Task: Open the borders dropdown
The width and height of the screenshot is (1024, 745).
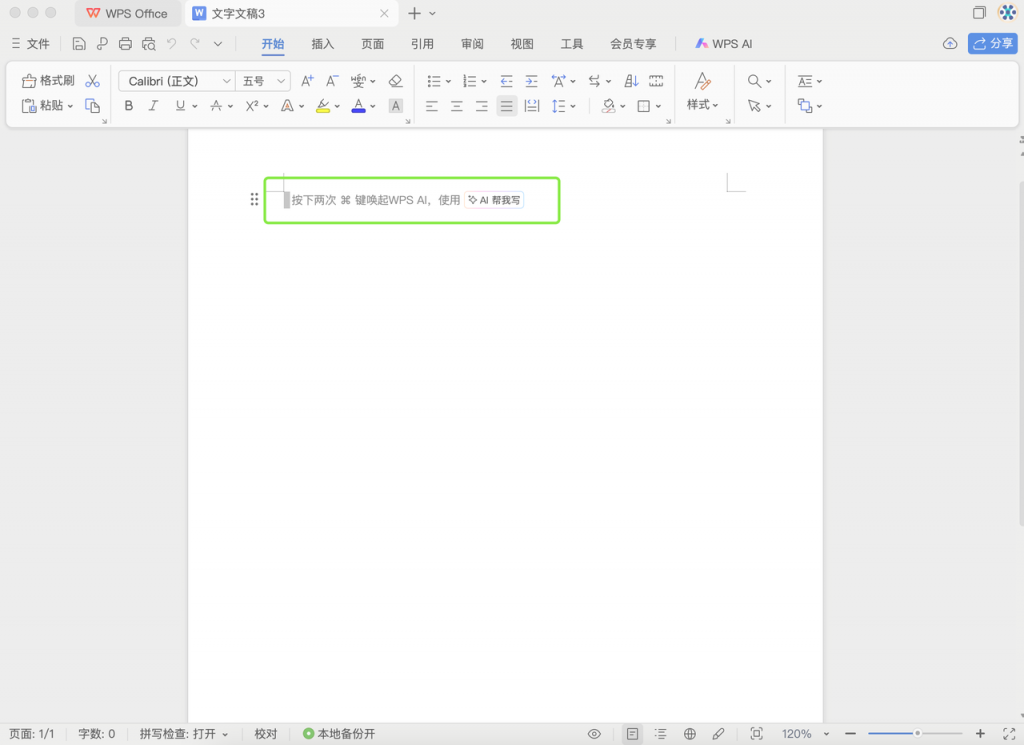Action: pyautogui.click(x=658, y=106)
